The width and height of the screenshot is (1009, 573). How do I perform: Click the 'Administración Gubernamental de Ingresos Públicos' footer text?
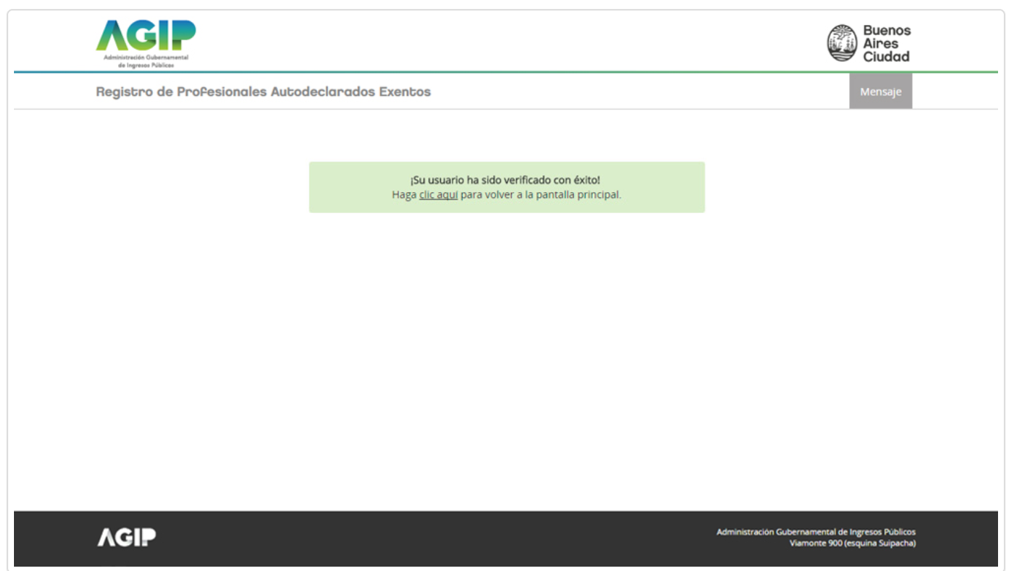pyautogui.click(x=815, y=531)
